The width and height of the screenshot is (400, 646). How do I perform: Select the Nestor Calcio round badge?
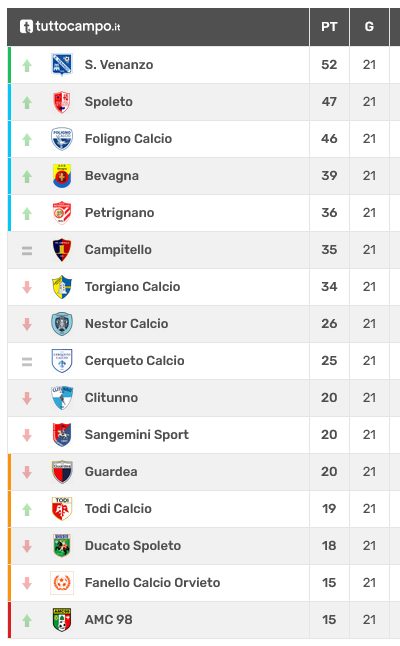click(62, 324)
